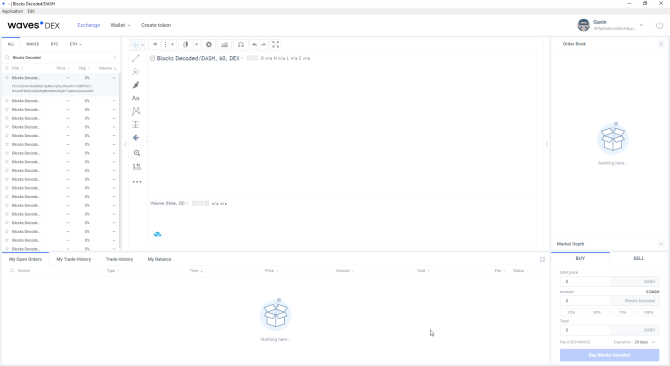Click the Limit price input field
This screenshot has width=670, height=366.
coord(585,281)
